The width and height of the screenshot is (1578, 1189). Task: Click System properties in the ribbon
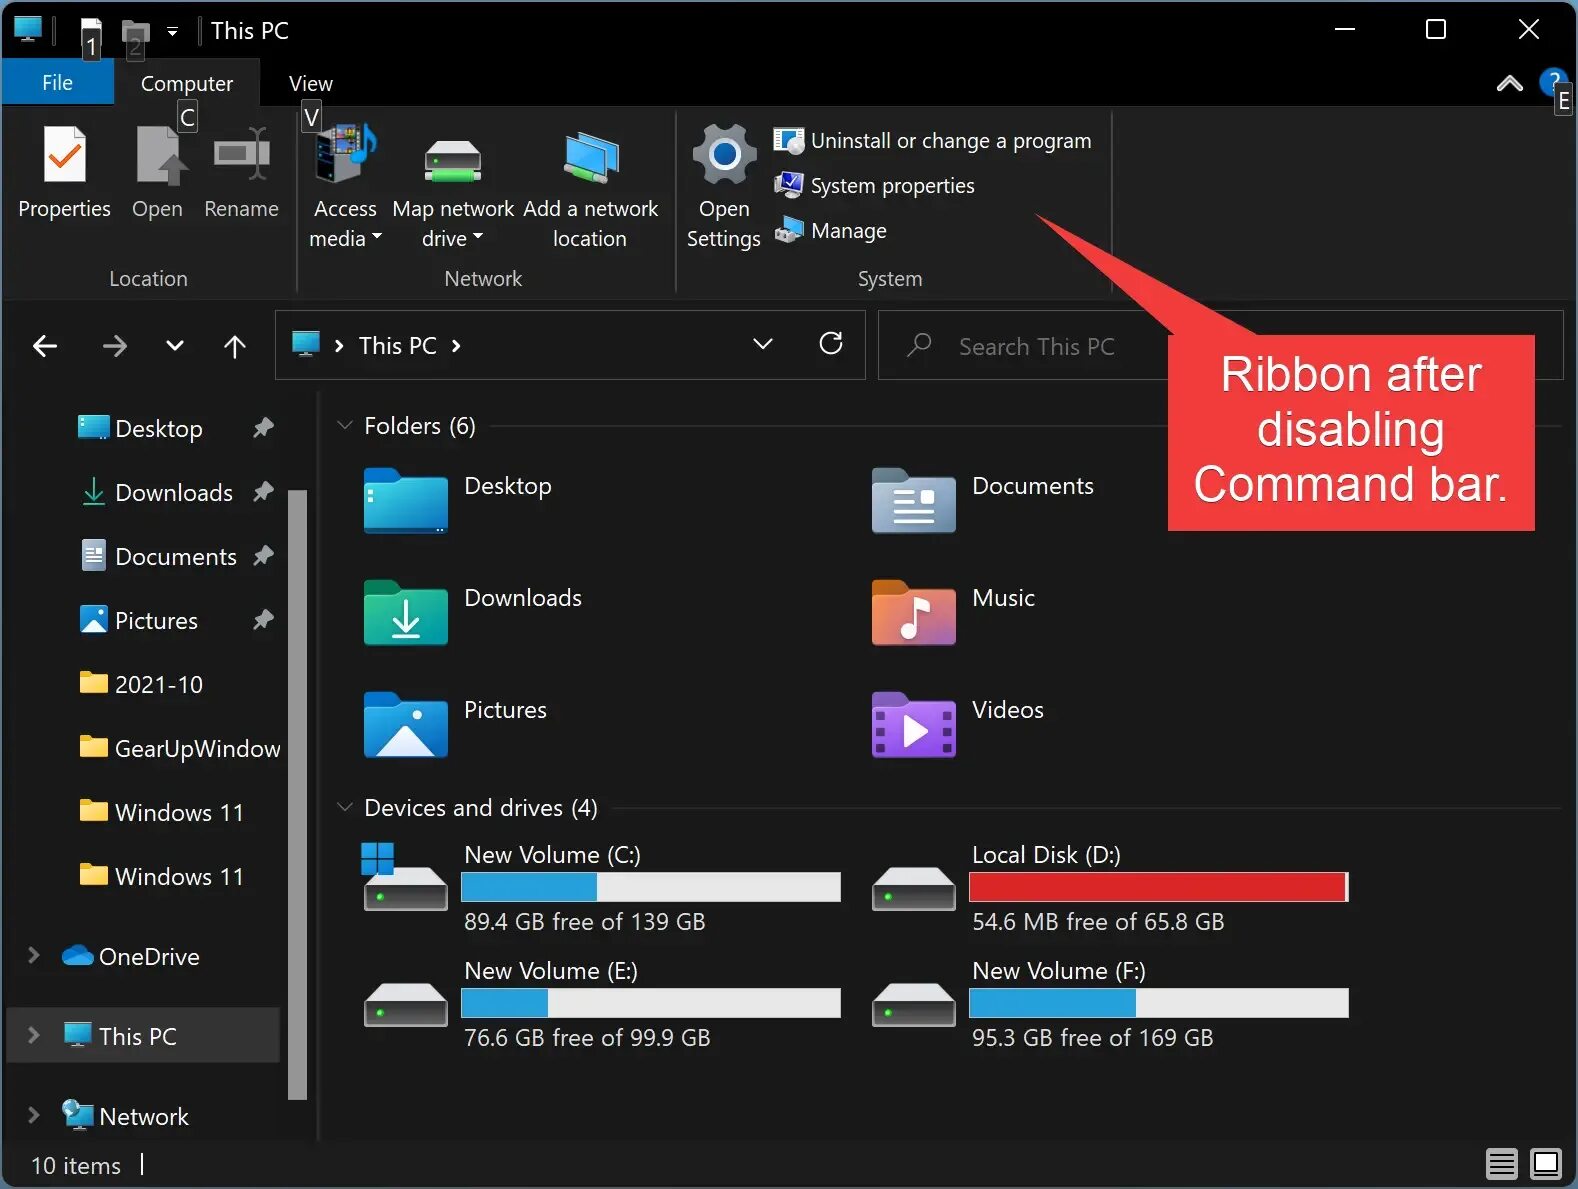(874, 186)
